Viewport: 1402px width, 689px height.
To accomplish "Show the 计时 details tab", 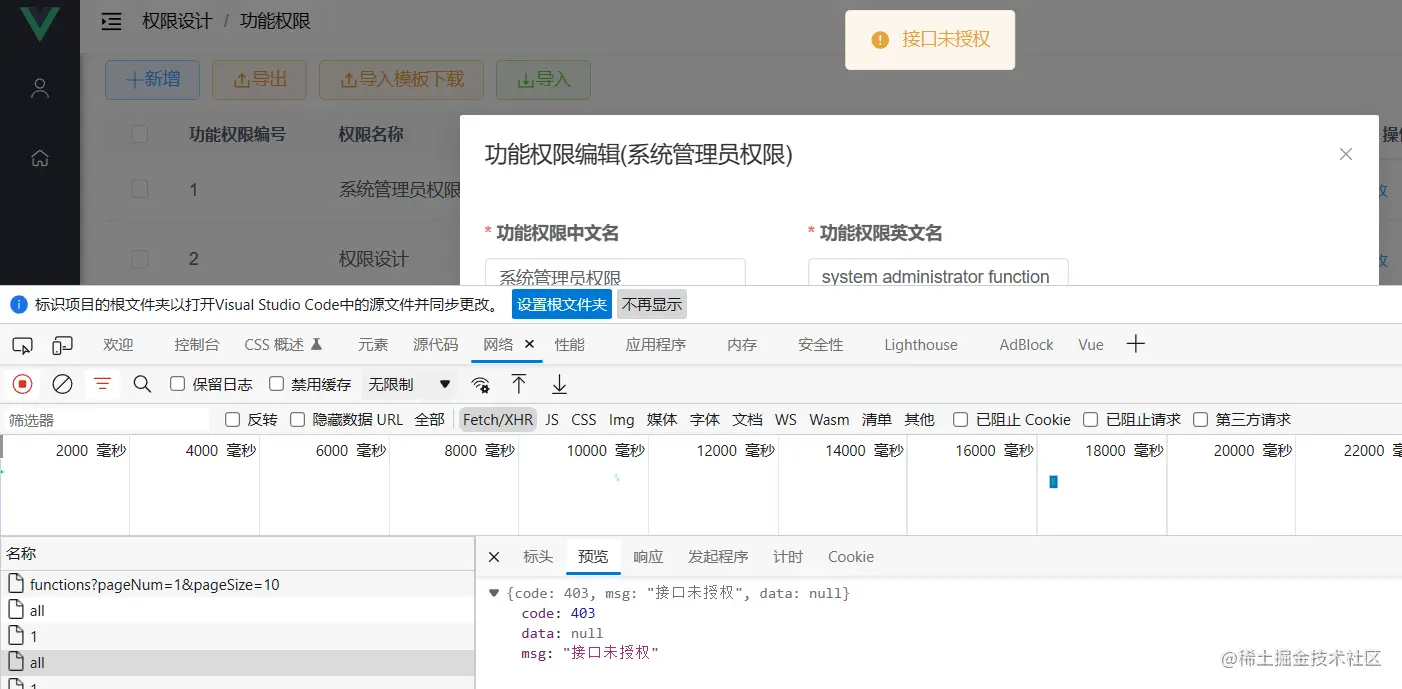I will (x=788, y=557).
